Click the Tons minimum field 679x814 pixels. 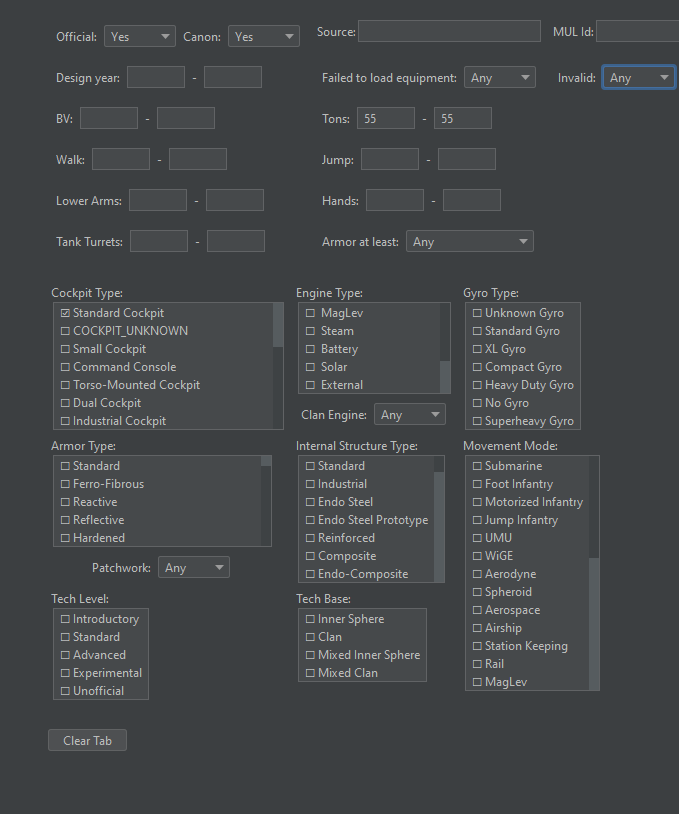[x=386, y=118]
